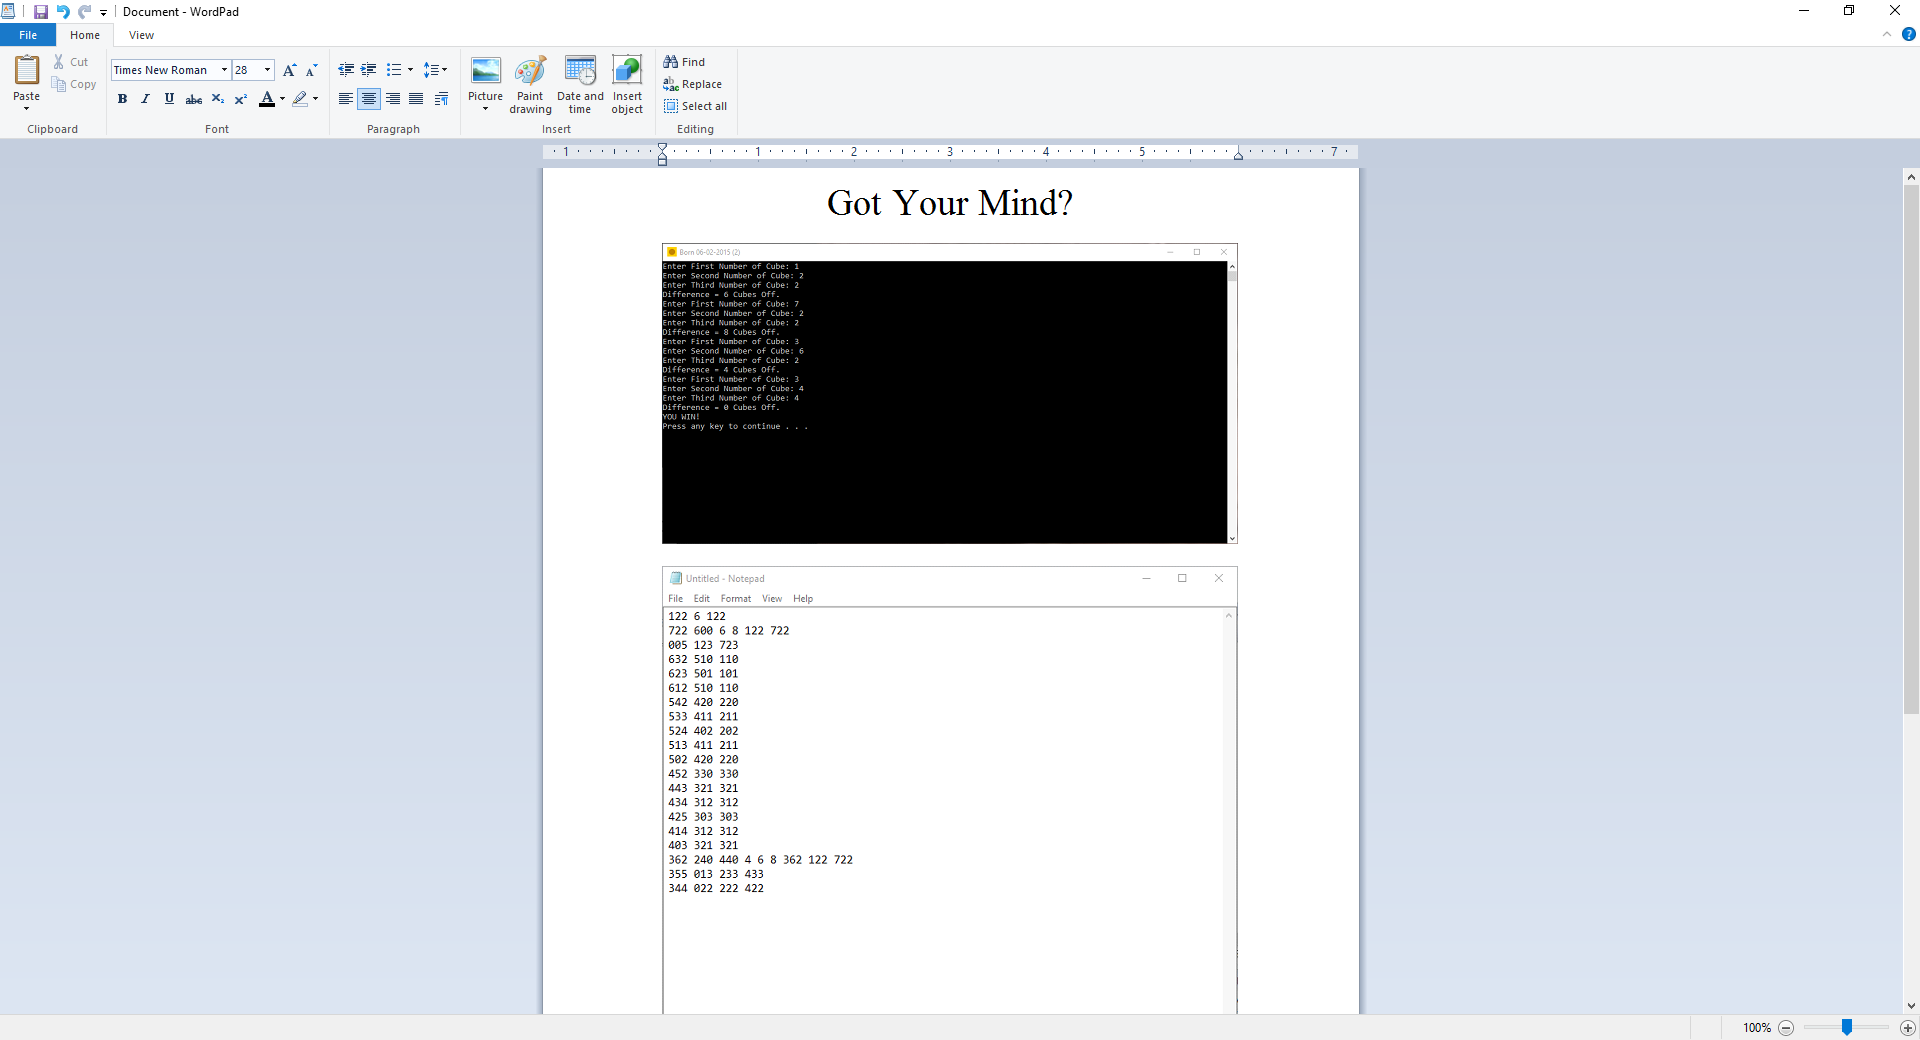Click Find in Editing group
1920x1040 pixels.
click(x=685, y=62)
